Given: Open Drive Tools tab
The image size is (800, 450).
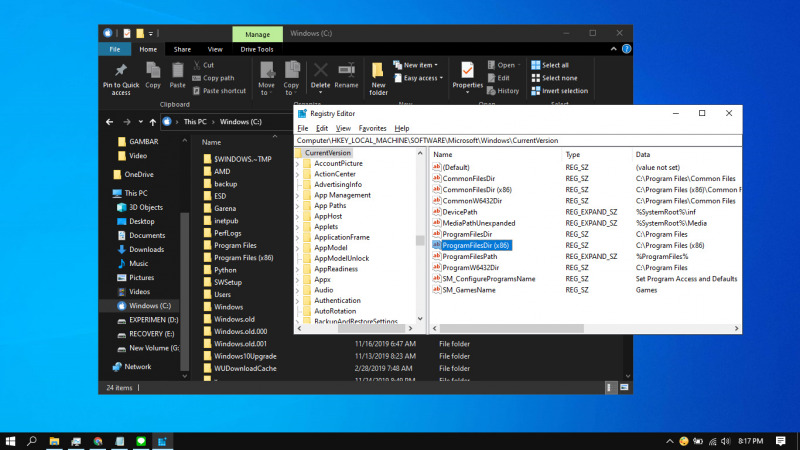Looking at the screenshot, I should click(x=257, y=49).
